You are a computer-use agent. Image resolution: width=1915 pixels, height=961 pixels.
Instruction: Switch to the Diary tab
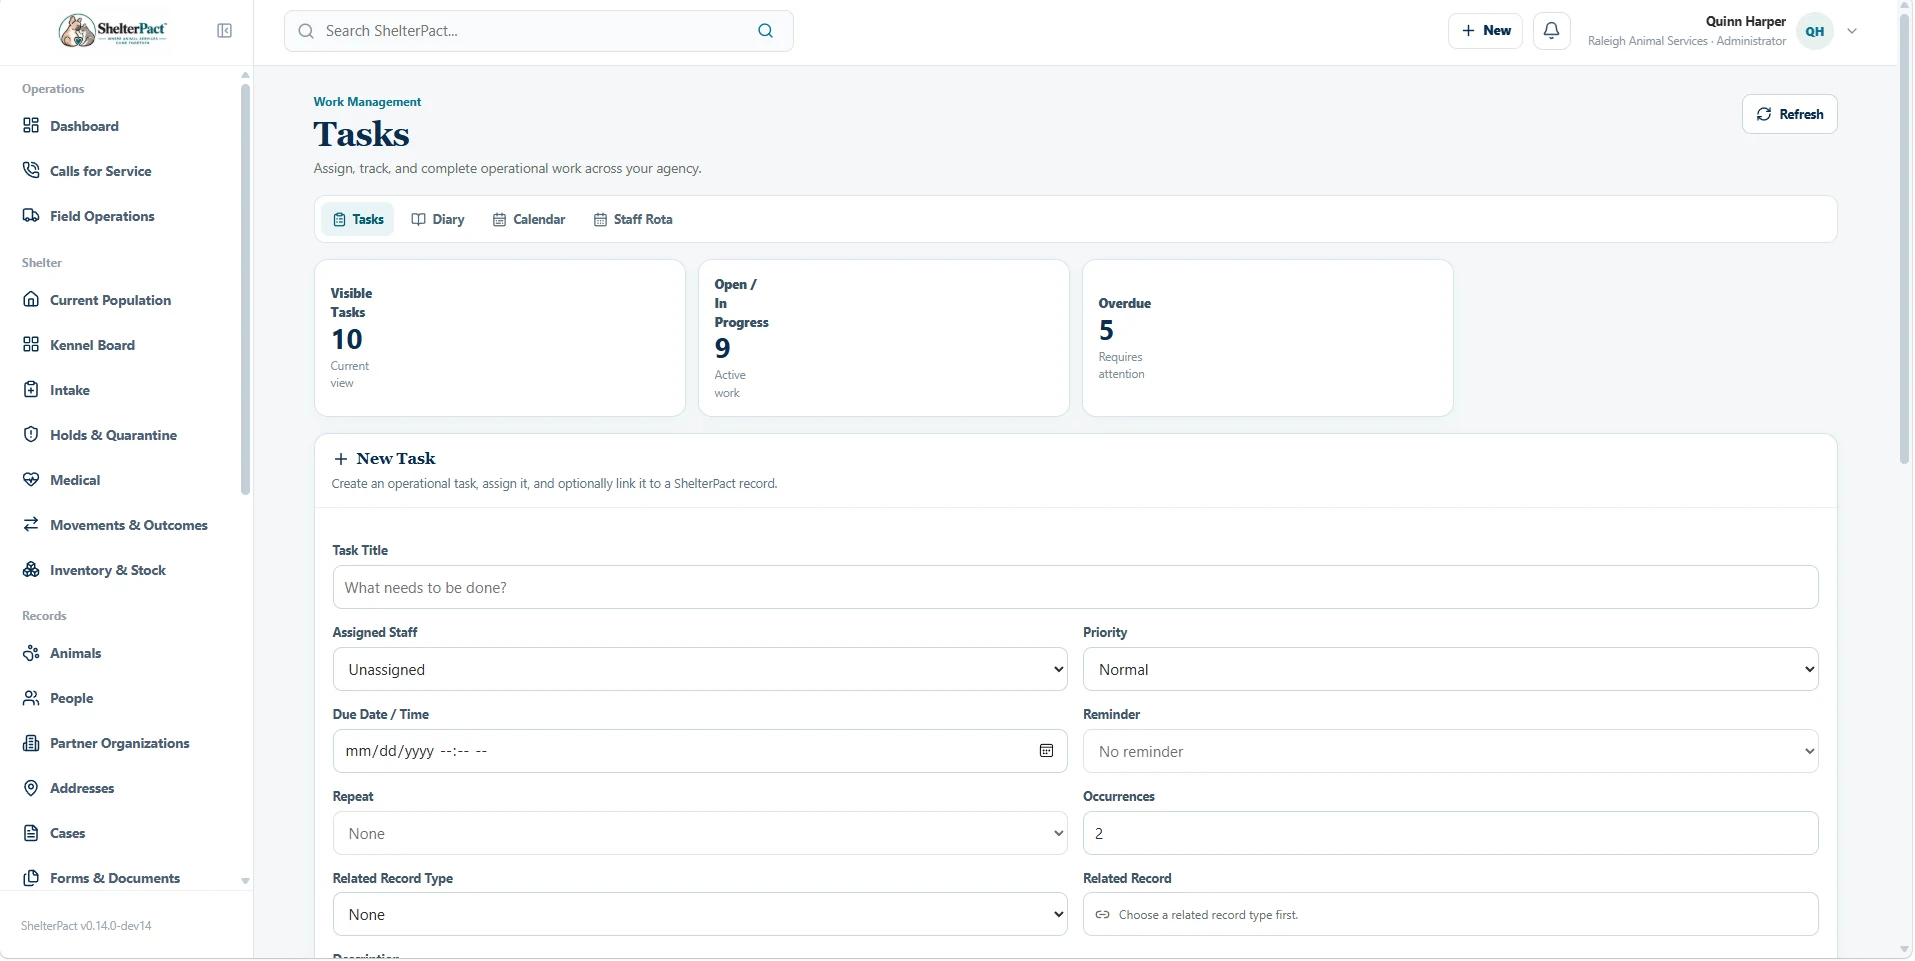pos(438,219)
